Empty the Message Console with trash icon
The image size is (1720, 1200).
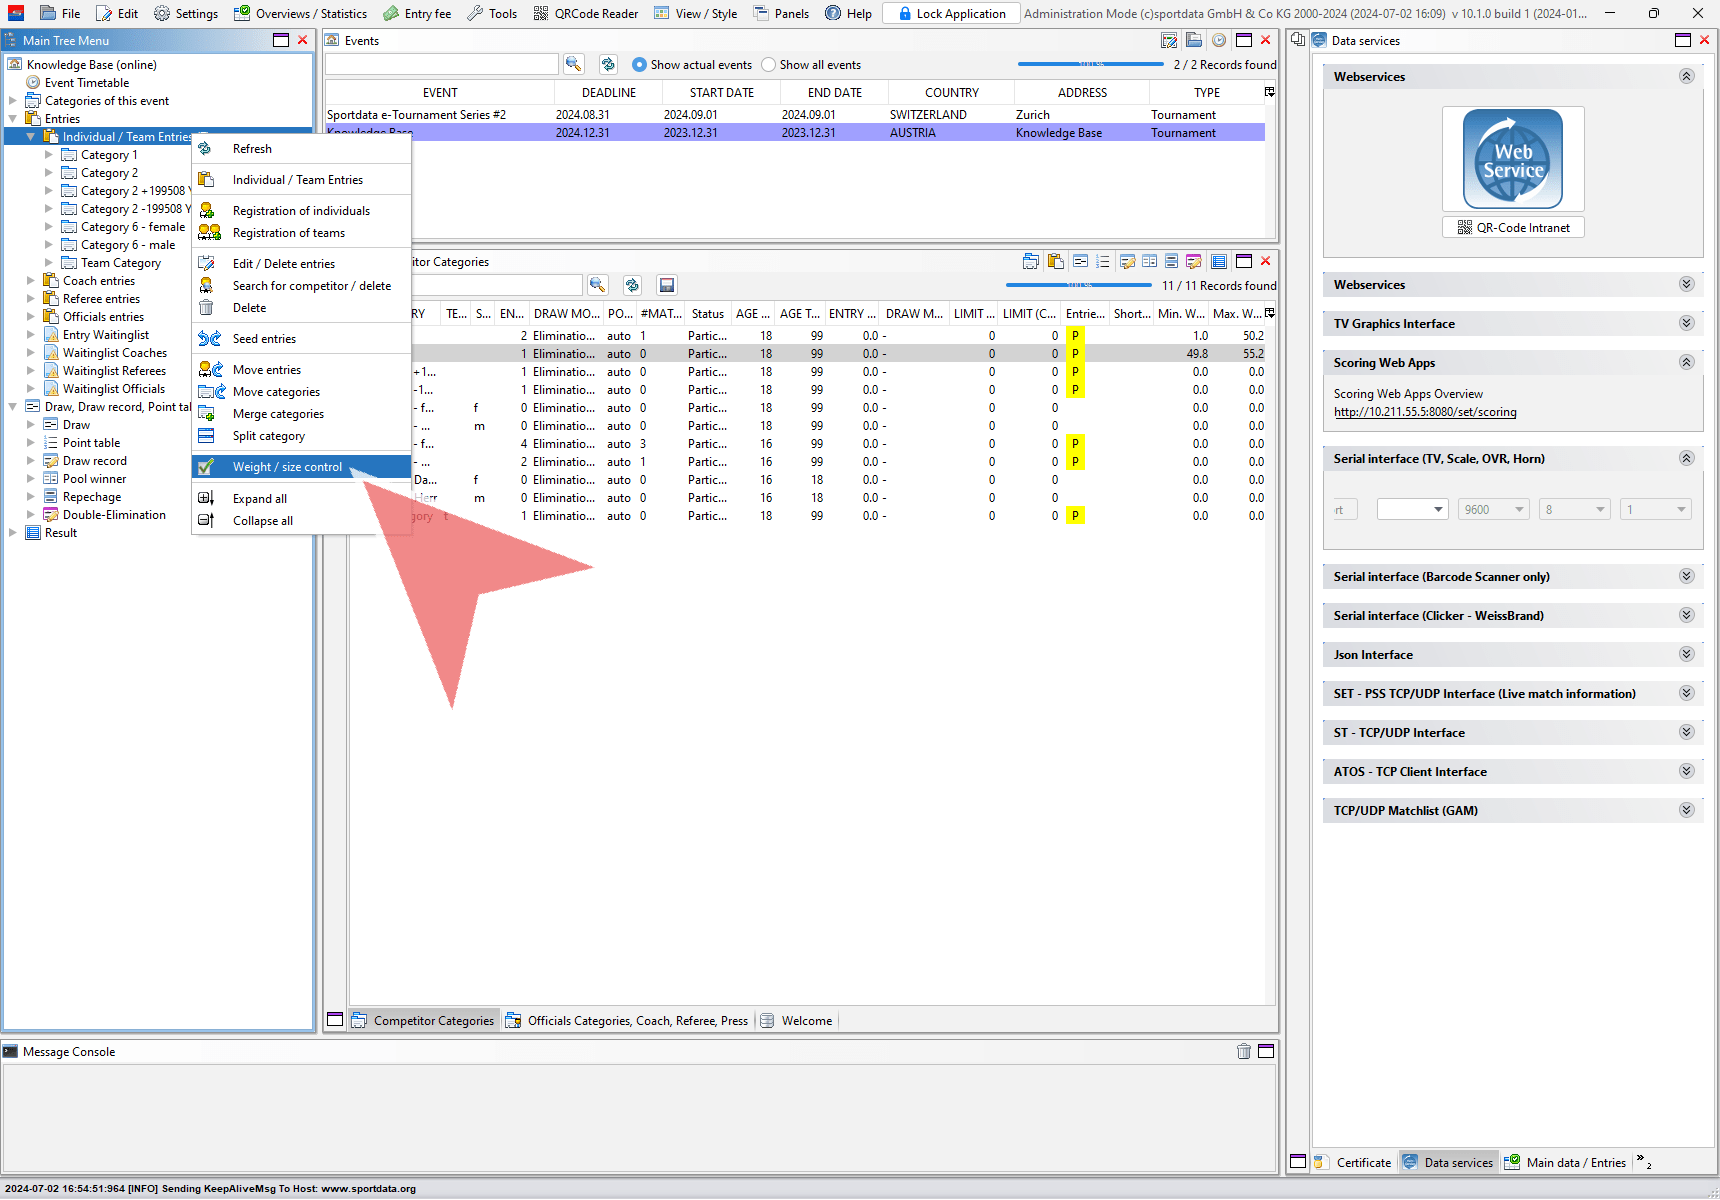pos(1243,1051)
